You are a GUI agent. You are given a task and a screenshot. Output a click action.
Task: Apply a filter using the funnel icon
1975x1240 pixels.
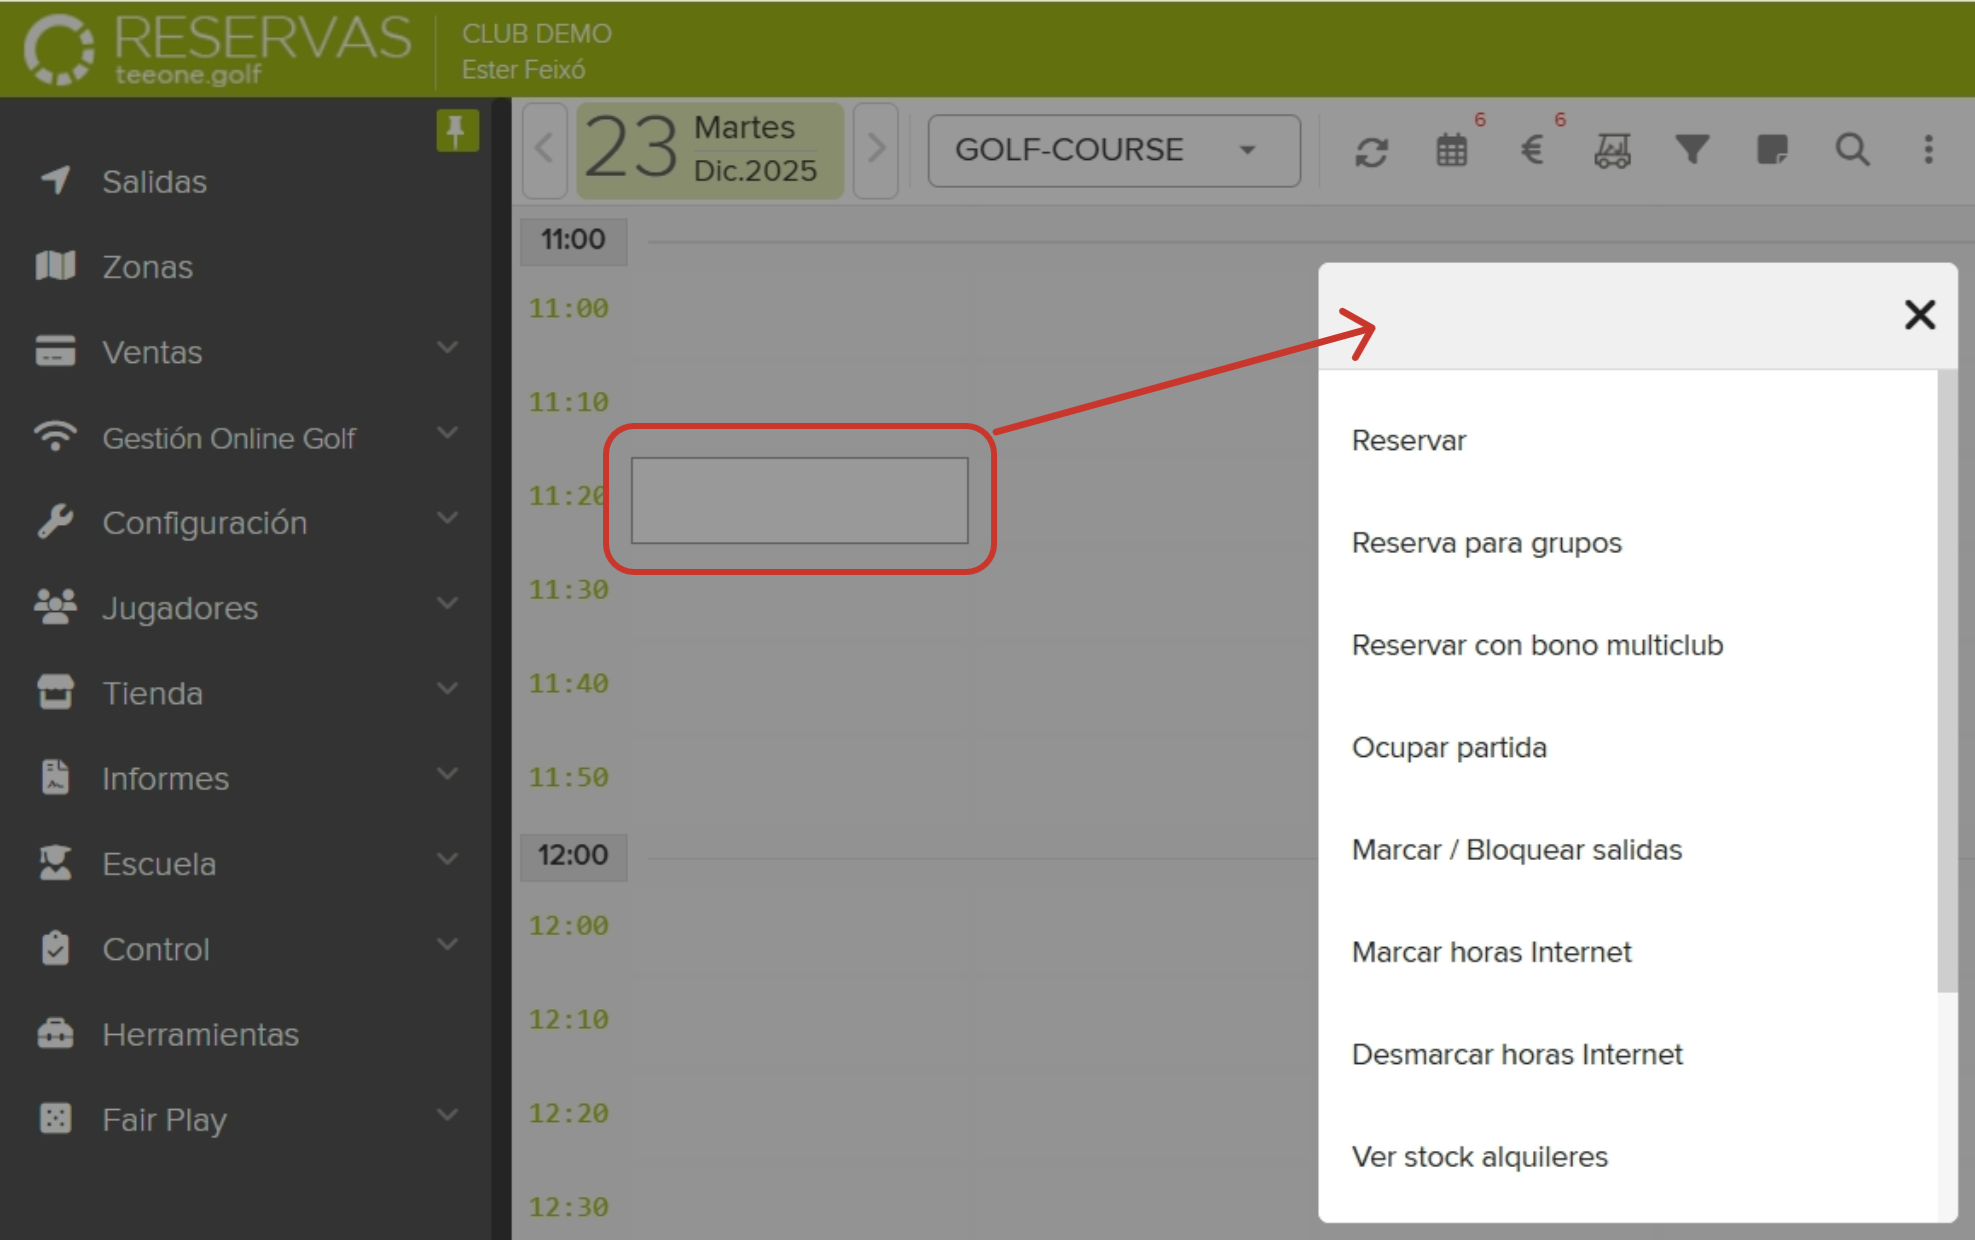[1691, 151]
